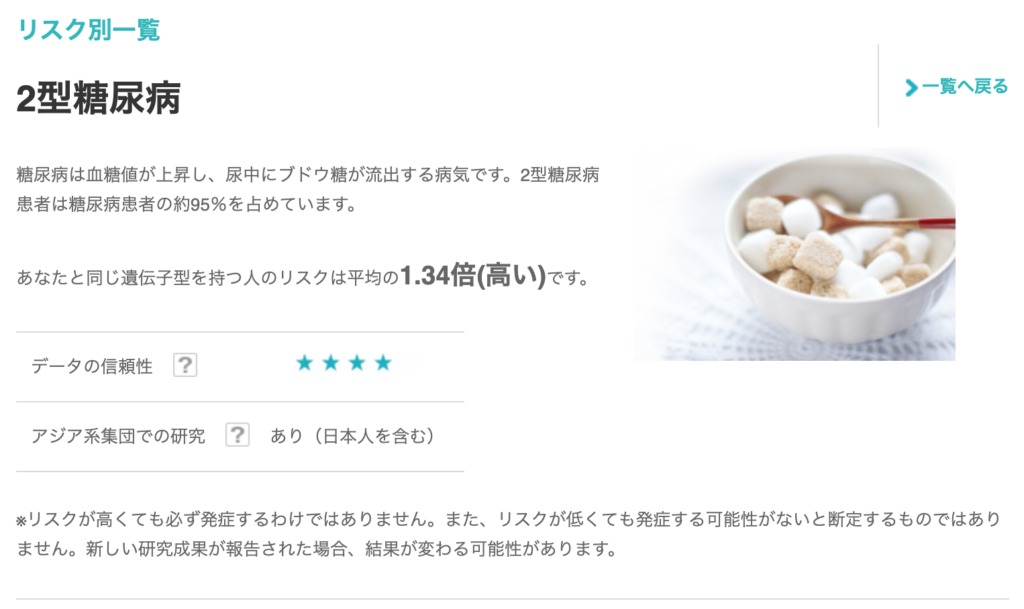Viewport: 1024px width, 609px height.
Task: Click the fourth reliability star
Action: pyautogui.click(x=383, y=363)
